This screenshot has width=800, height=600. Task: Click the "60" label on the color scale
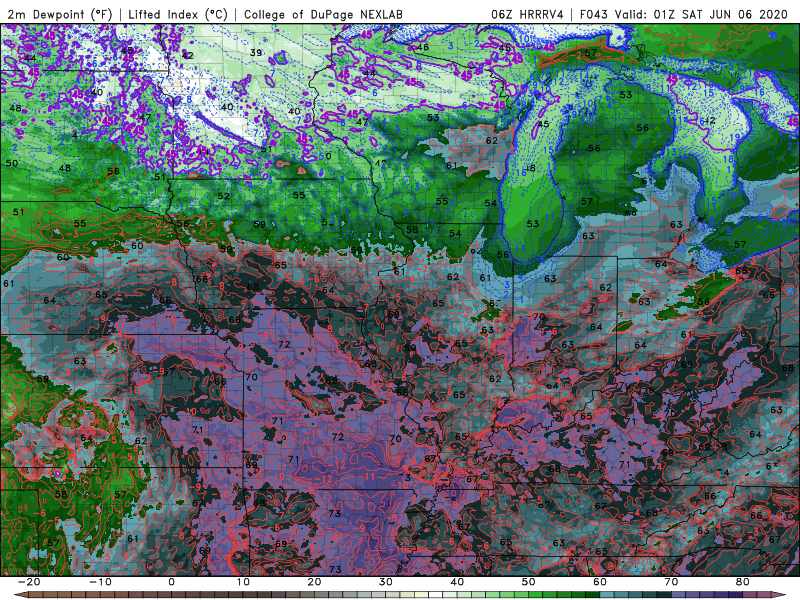pos(600,582)
